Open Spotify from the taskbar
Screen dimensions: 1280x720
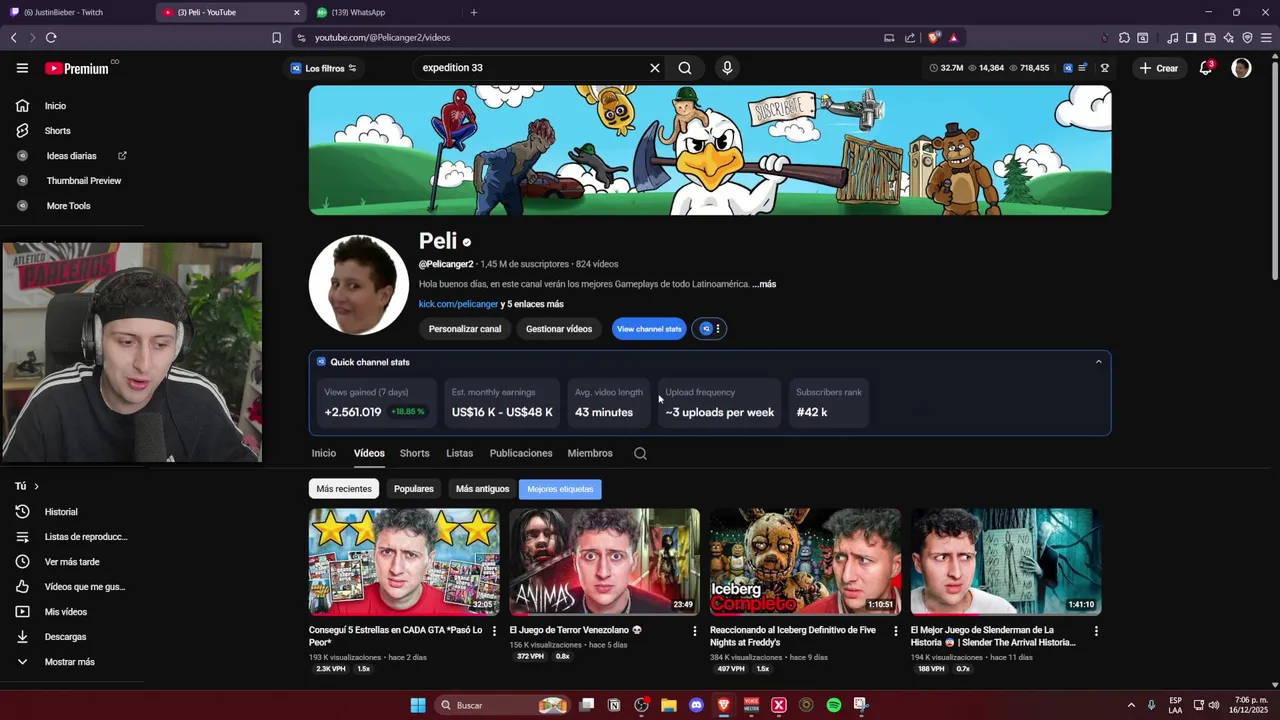coord(834,705)
